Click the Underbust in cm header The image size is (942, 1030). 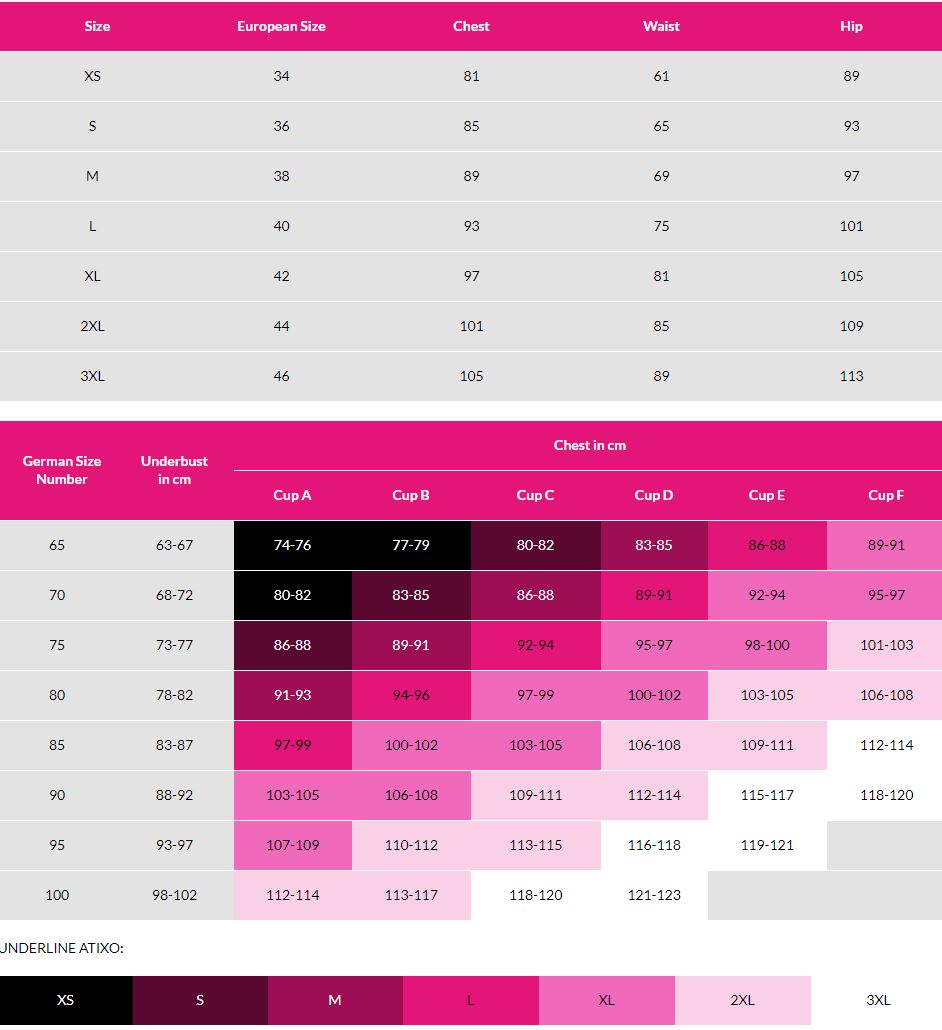174,470
